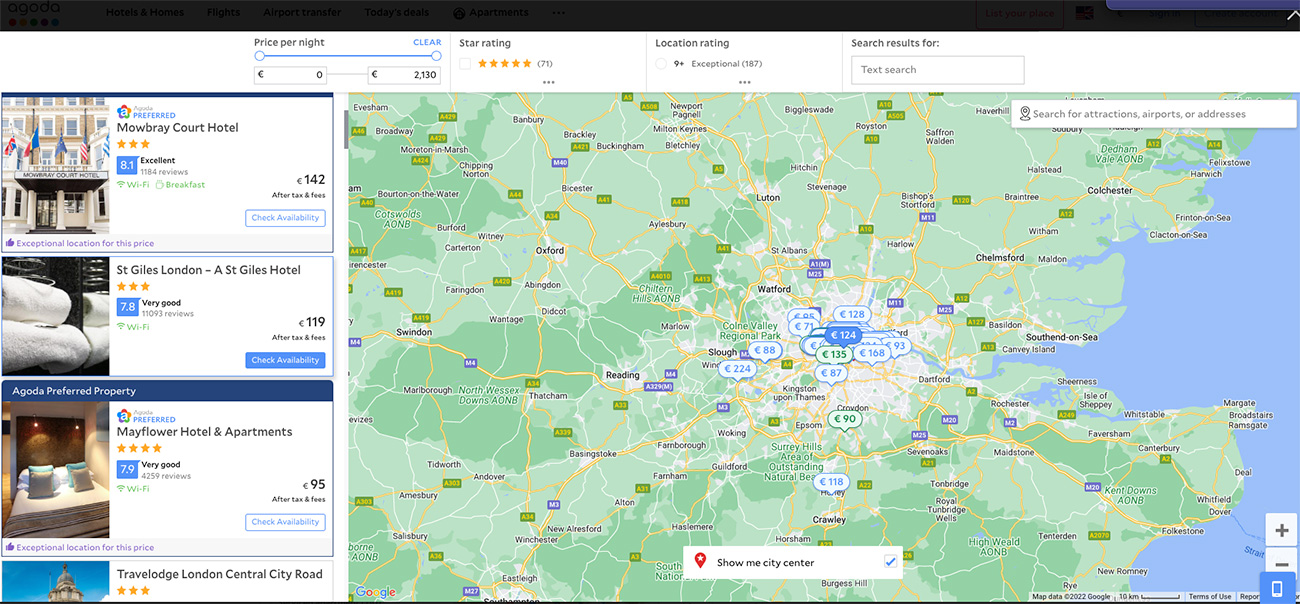The image size is (1300, 604).
Task: Select the €168 map price marker
Action: pos(871,353)
